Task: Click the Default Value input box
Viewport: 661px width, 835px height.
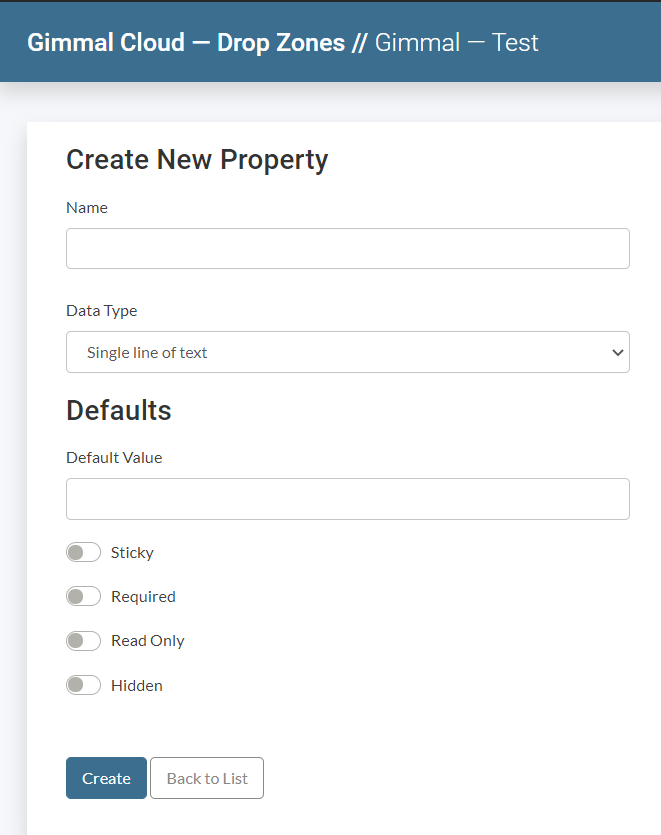Action: click(x=347, y=499)
